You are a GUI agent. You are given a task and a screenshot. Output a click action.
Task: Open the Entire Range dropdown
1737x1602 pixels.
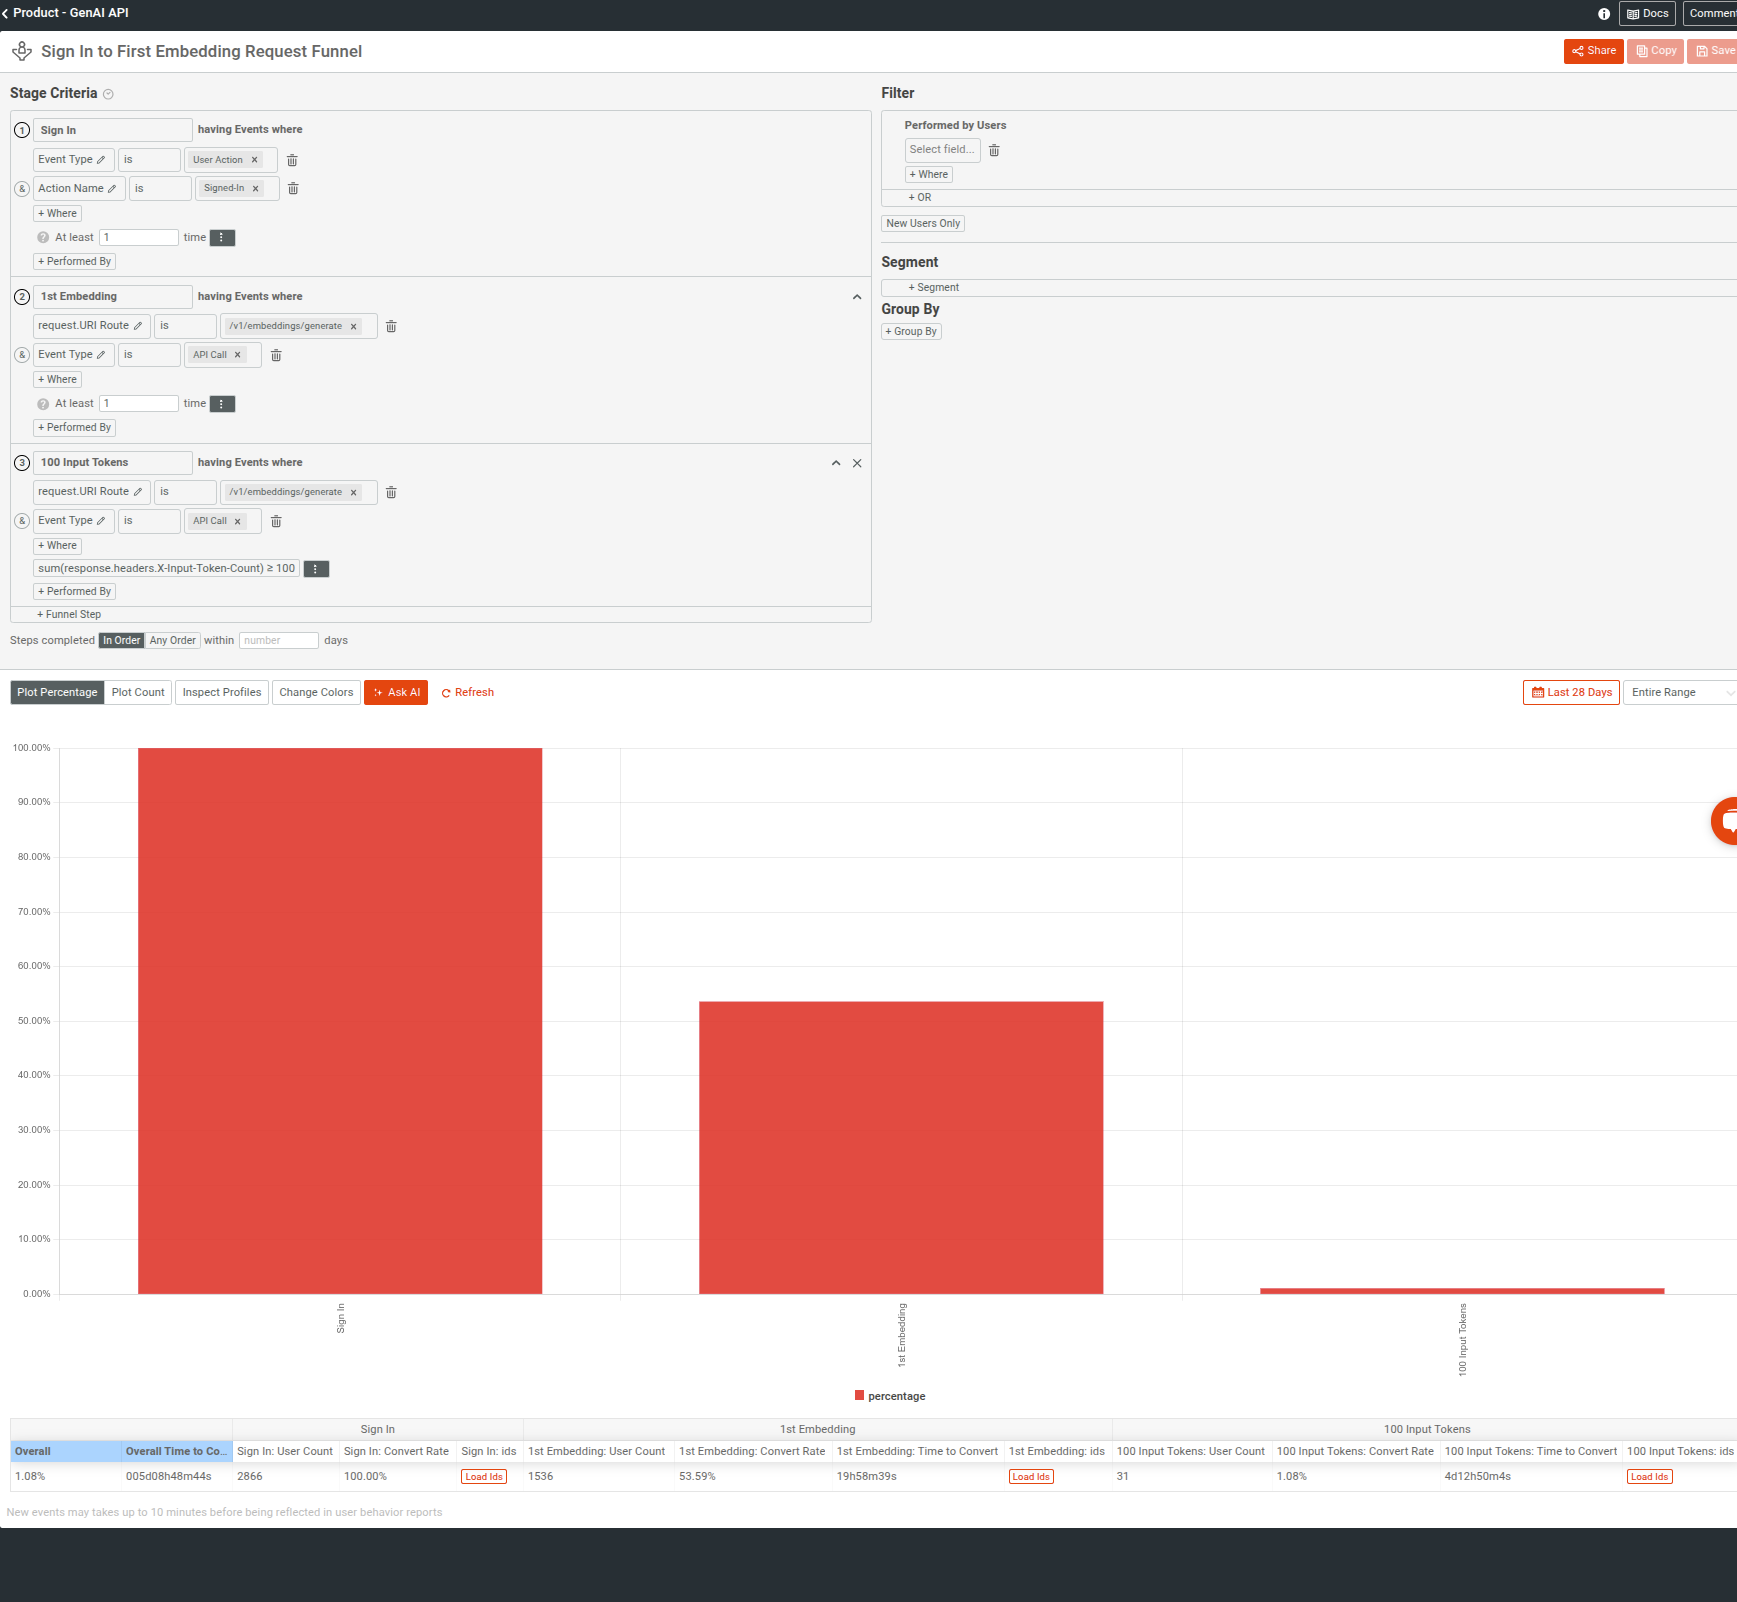click(x=1680, y=692)
